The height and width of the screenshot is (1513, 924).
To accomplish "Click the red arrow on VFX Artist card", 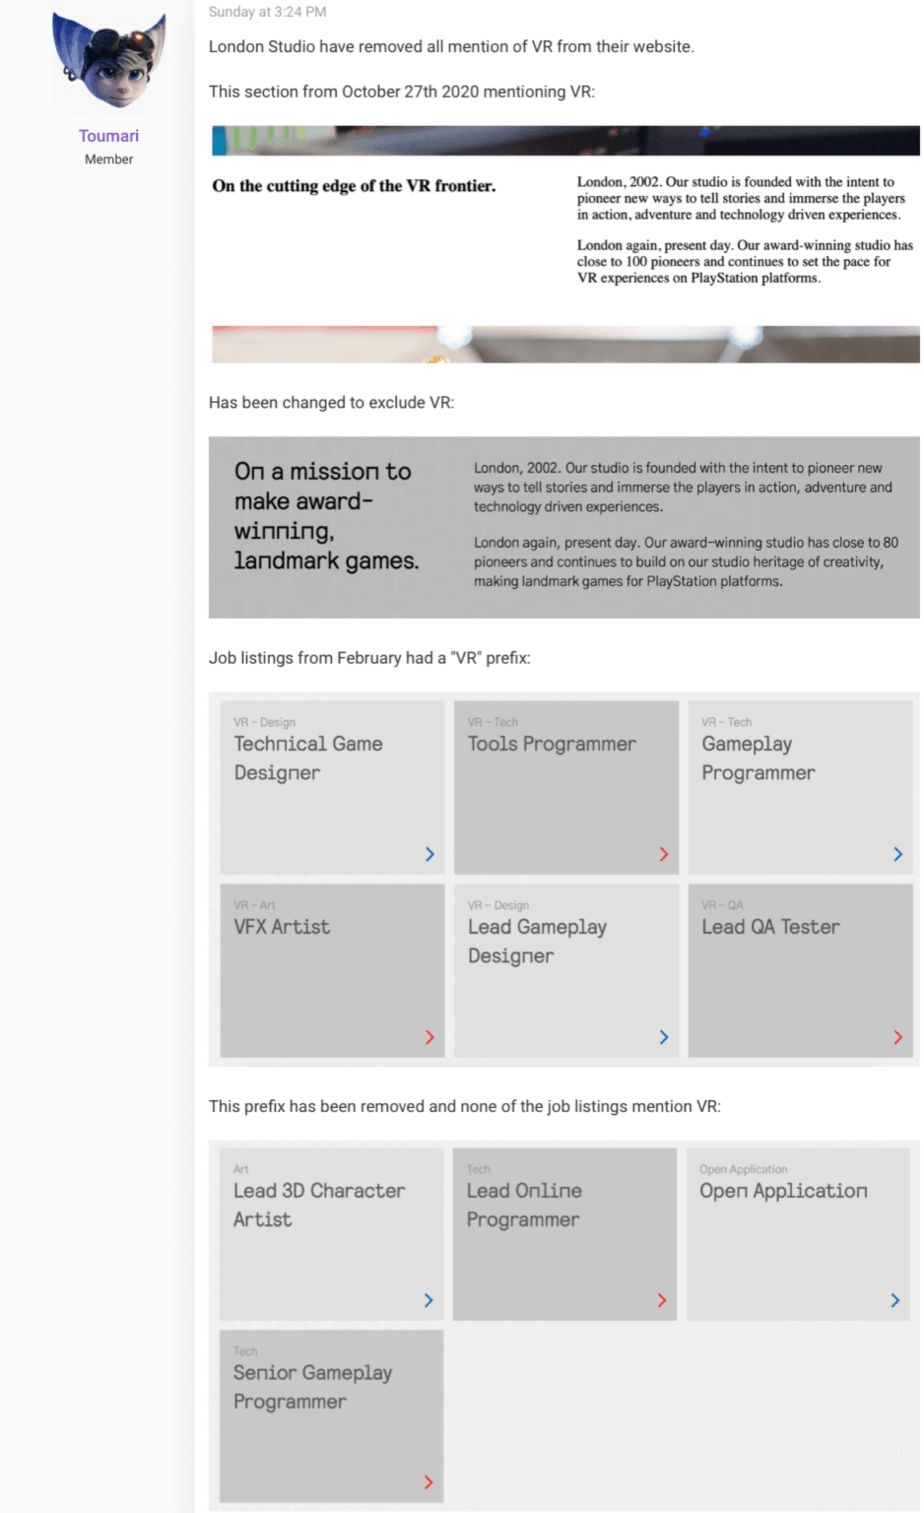I will click(430, 1037).
